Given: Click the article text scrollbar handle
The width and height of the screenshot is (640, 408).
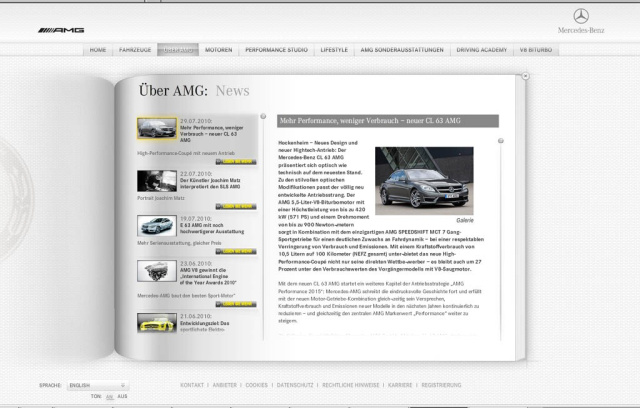Looking at the screenshot, I should (x=501, y=141).
